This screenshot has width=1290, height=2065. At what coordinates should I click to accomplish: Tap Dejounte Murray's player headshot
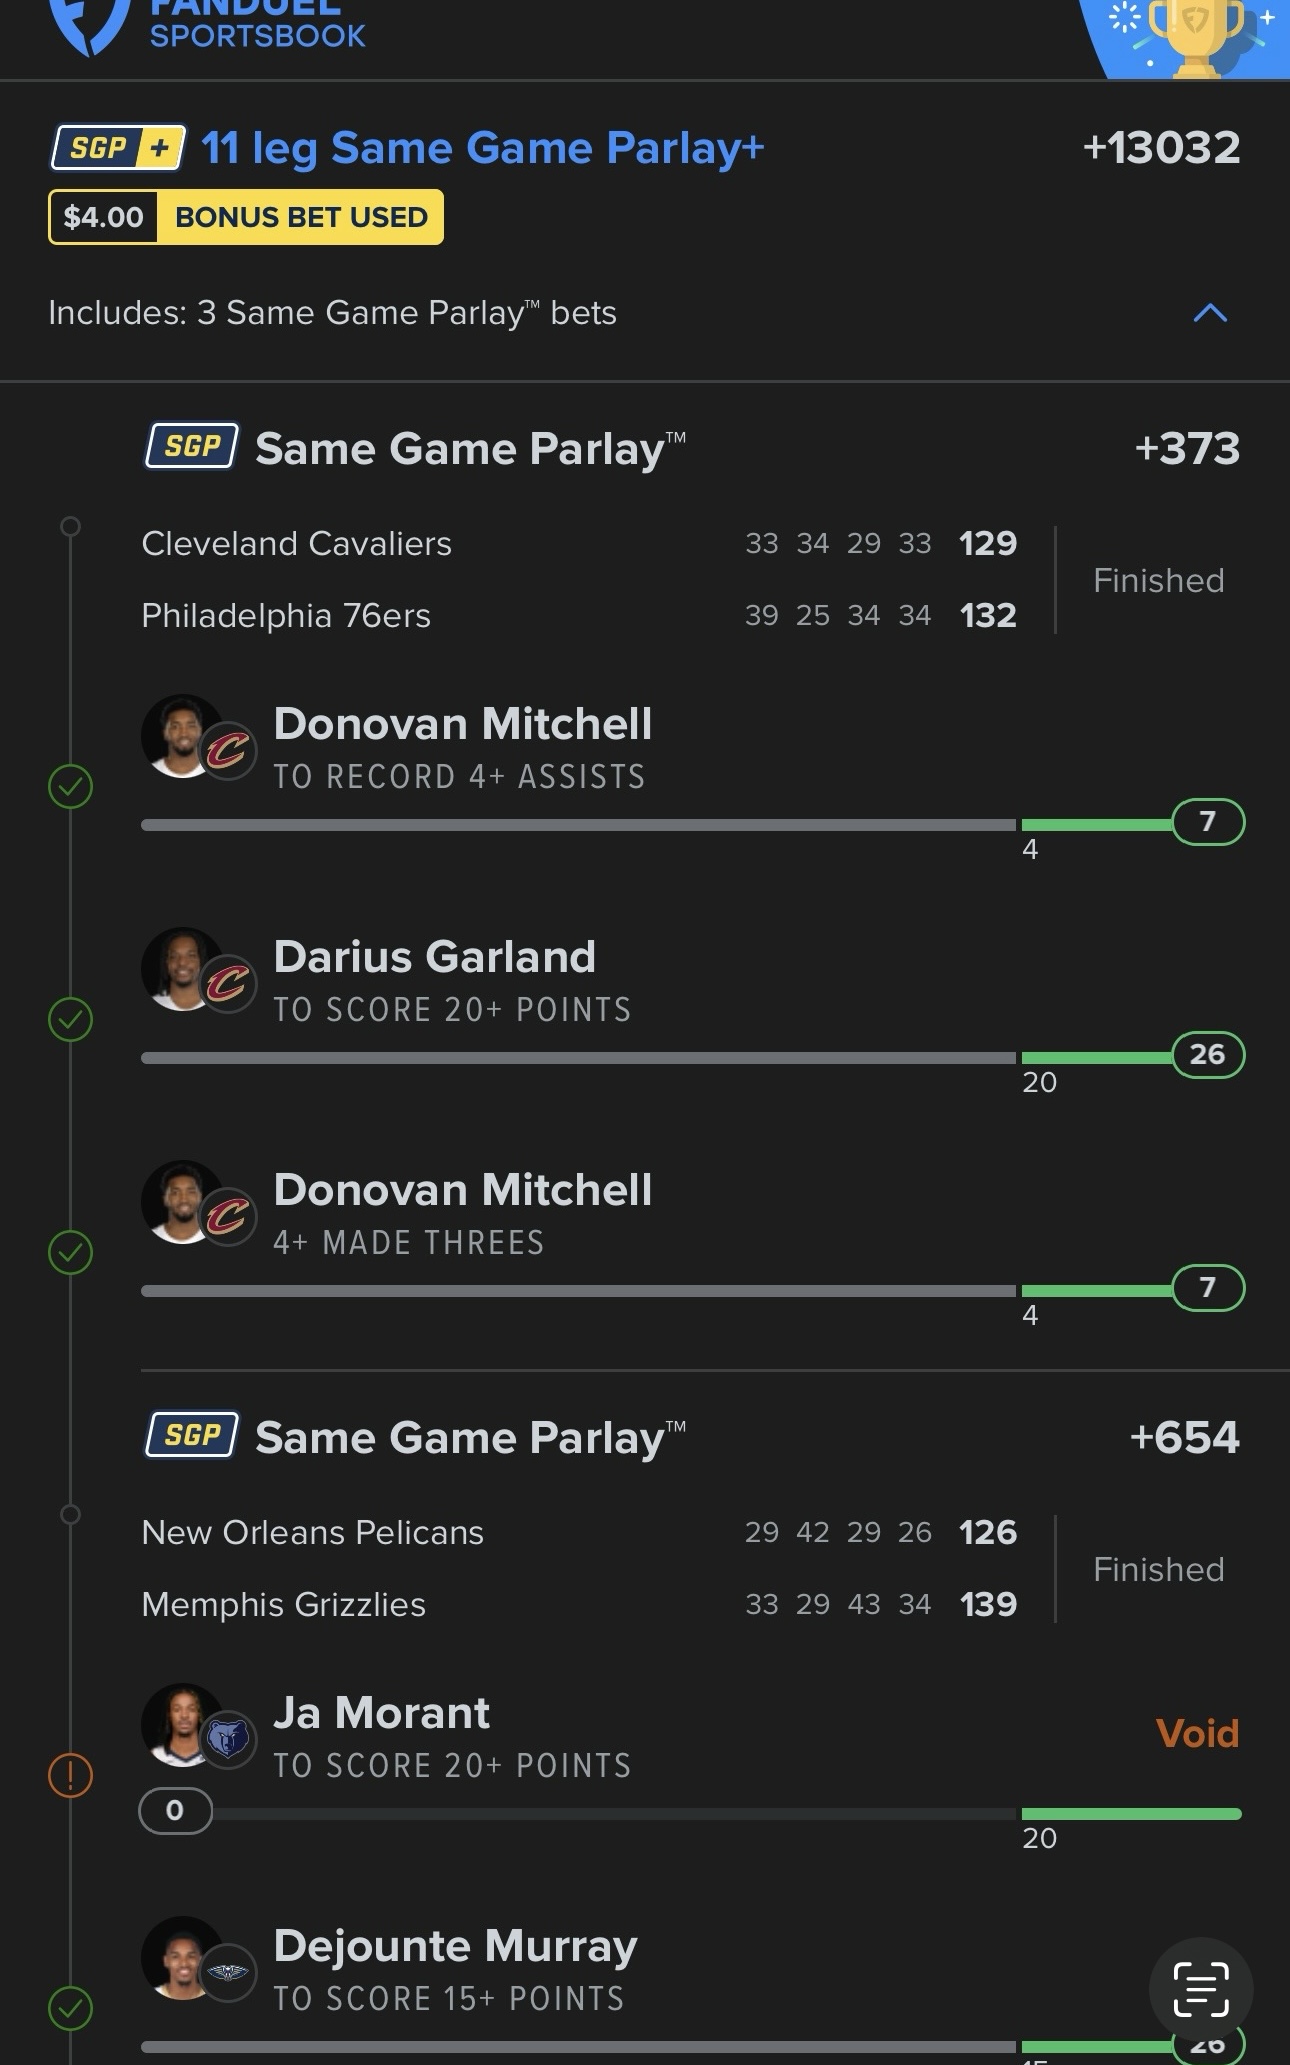coord(183,1957)
